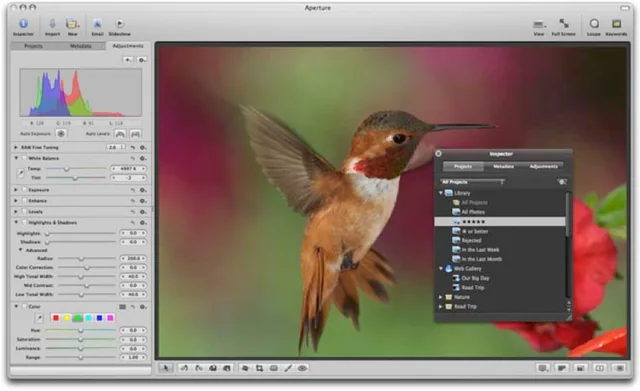Open the View toolbar control

click(539, 24)
